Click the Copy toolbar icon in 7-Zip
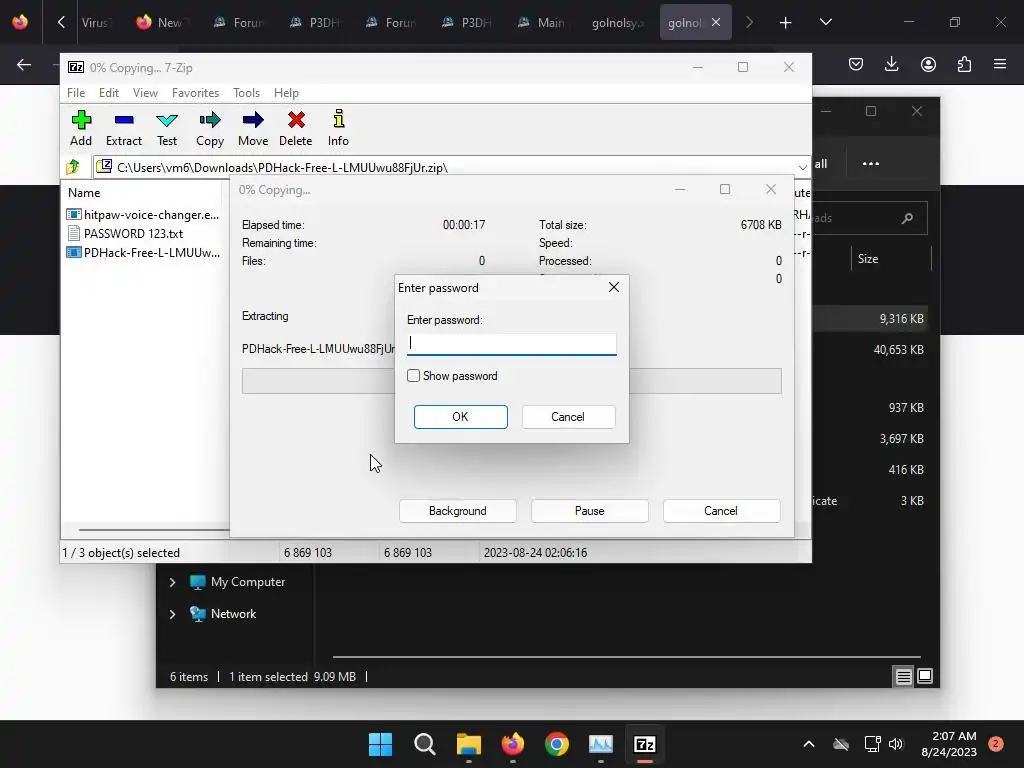Viewport: 1024px width, 768px height. (210, 127)
